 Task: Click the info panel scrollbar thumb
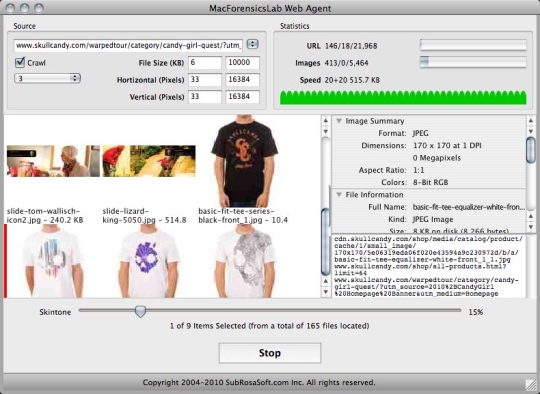pyautogui.click(x=531, y=150)
